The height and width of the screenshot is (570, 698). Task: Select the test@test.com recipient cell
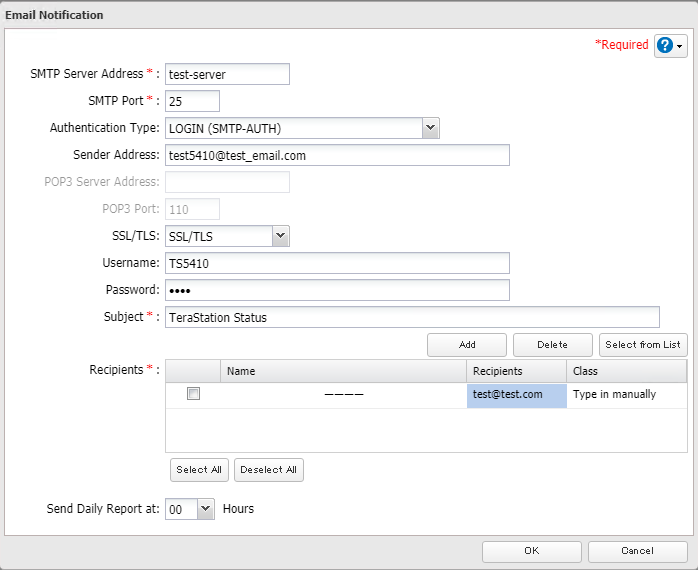click(516, 394)
